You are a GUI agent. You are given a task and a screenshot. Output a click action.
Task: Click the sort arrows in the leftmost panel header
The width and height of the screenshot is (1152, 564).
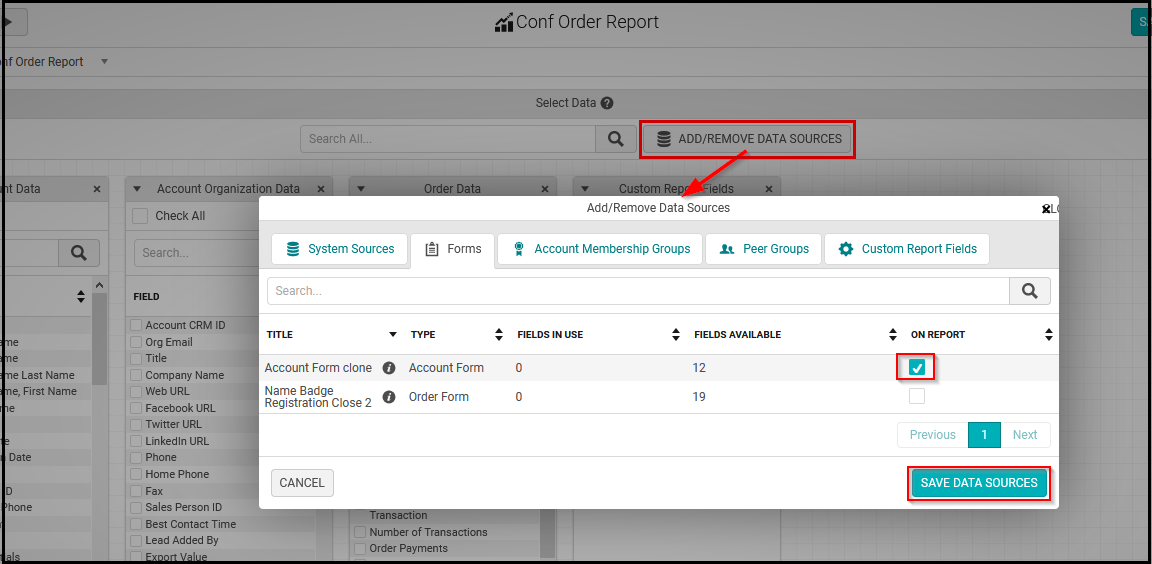[81, 297]
